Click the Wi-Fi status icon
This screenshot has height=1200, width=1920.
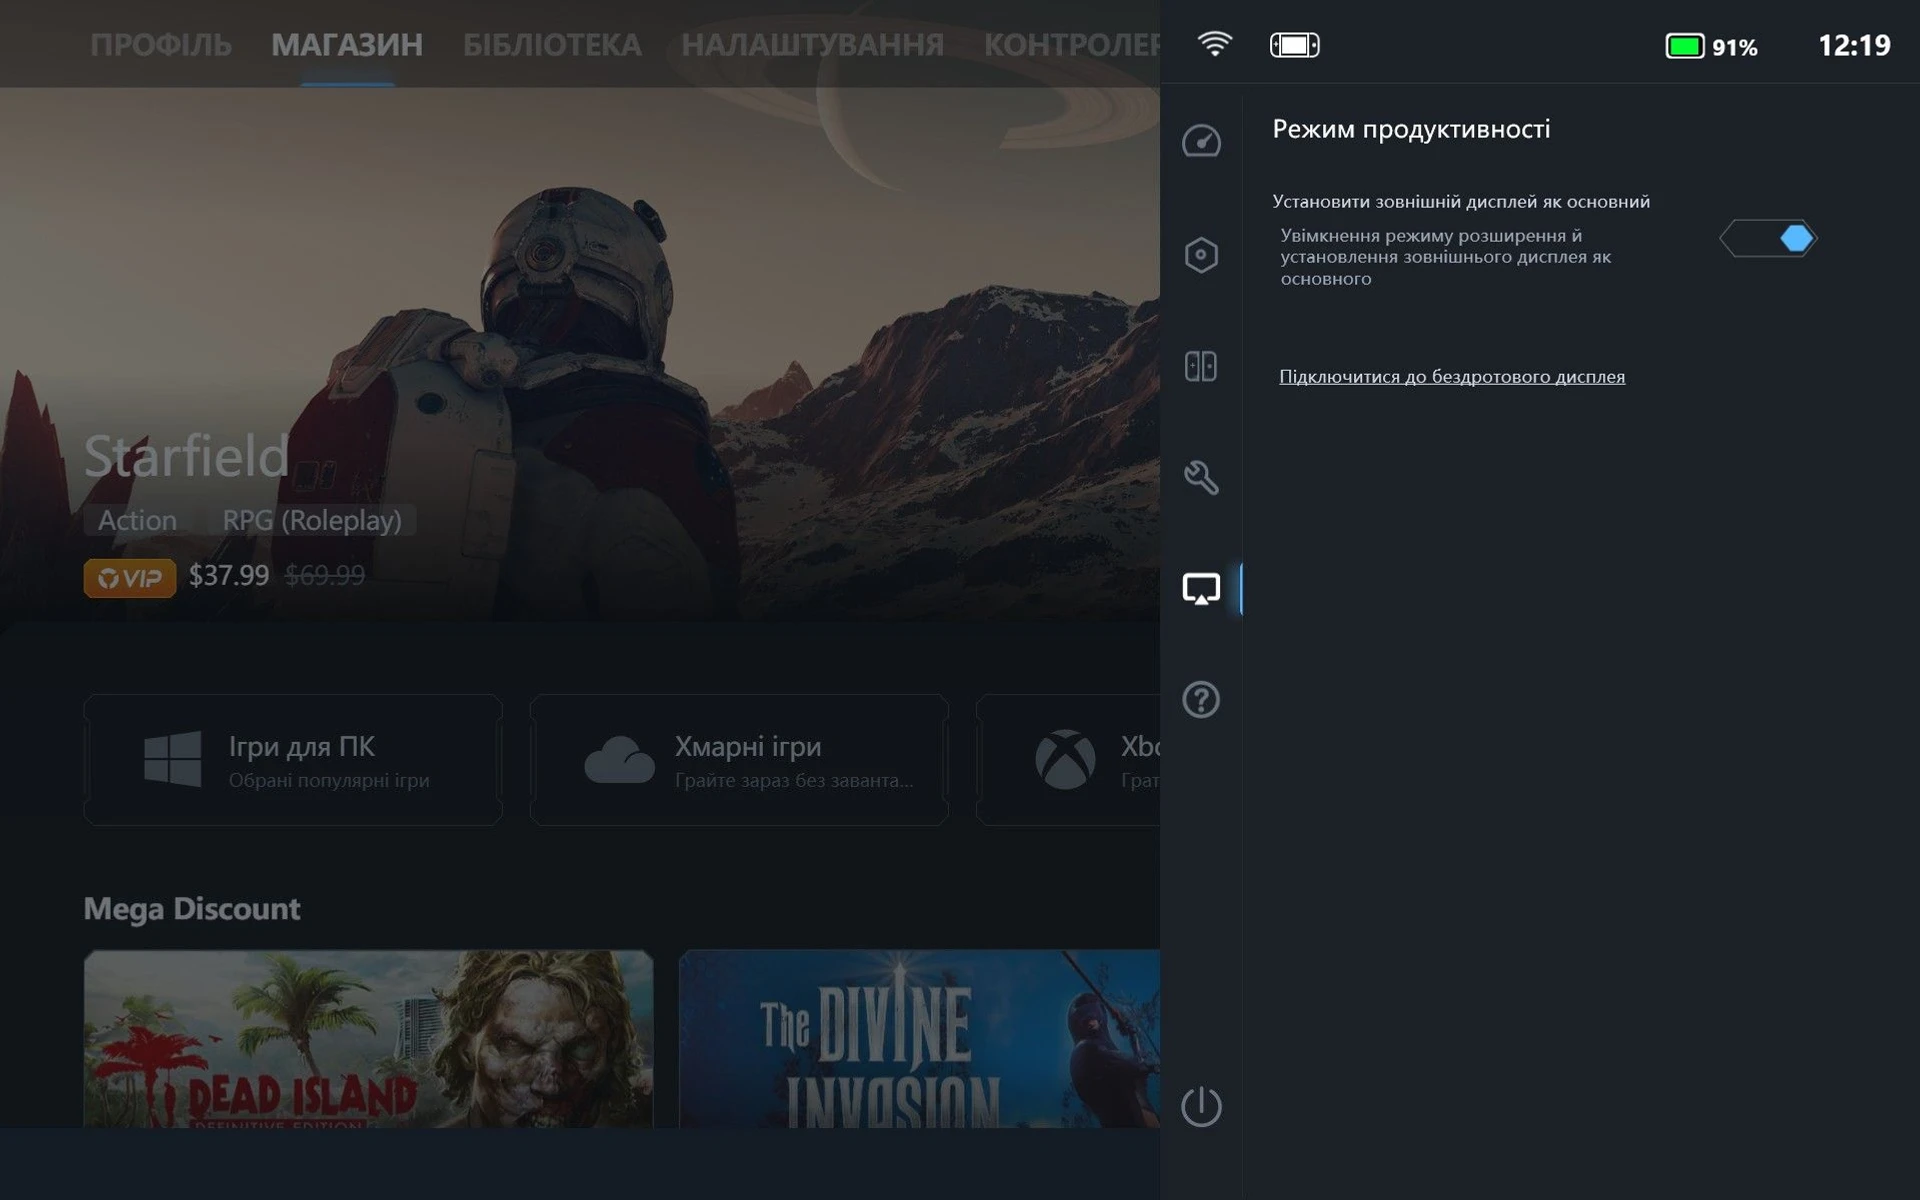click(1215, 44)
